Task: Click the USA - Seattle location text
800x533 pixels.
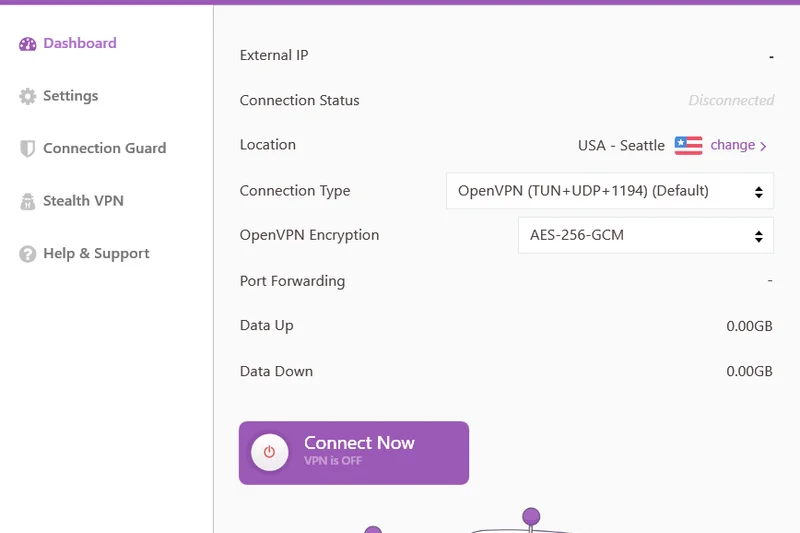Action: tap(621, 146)
